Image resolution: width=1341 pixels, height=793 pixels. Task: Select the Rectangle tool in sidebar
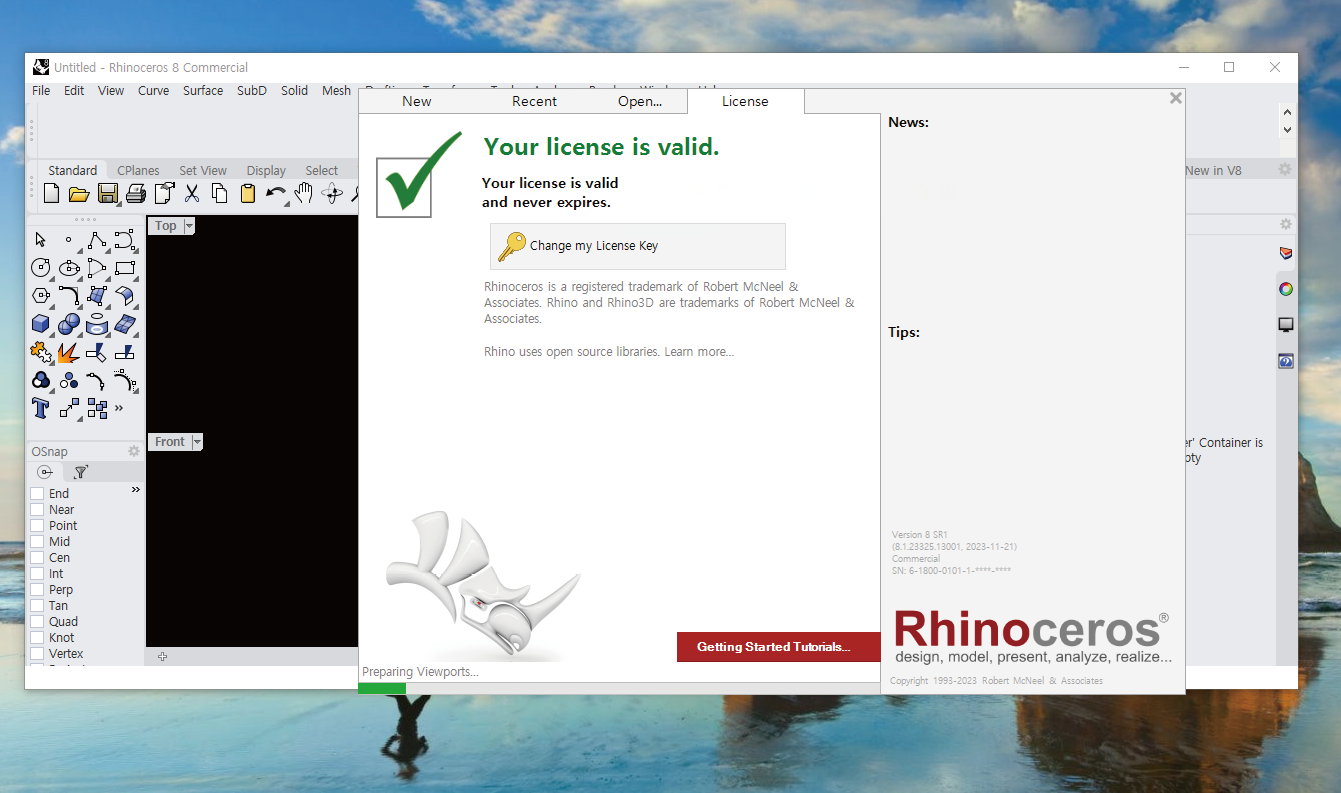pyautogui.click(x=125, y=268)
